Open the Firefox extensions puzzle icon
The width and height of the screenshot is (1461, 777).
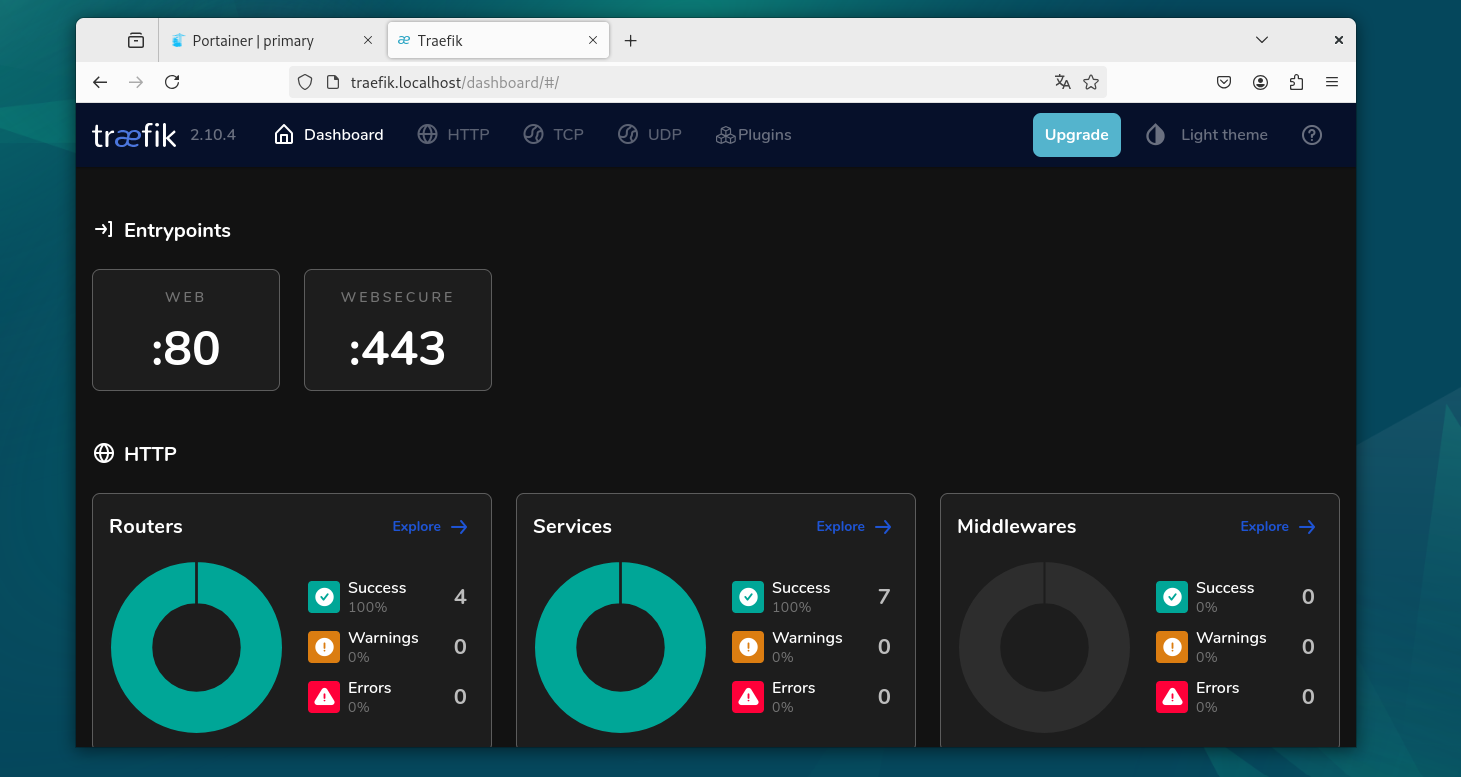(x=1296, y=82)
